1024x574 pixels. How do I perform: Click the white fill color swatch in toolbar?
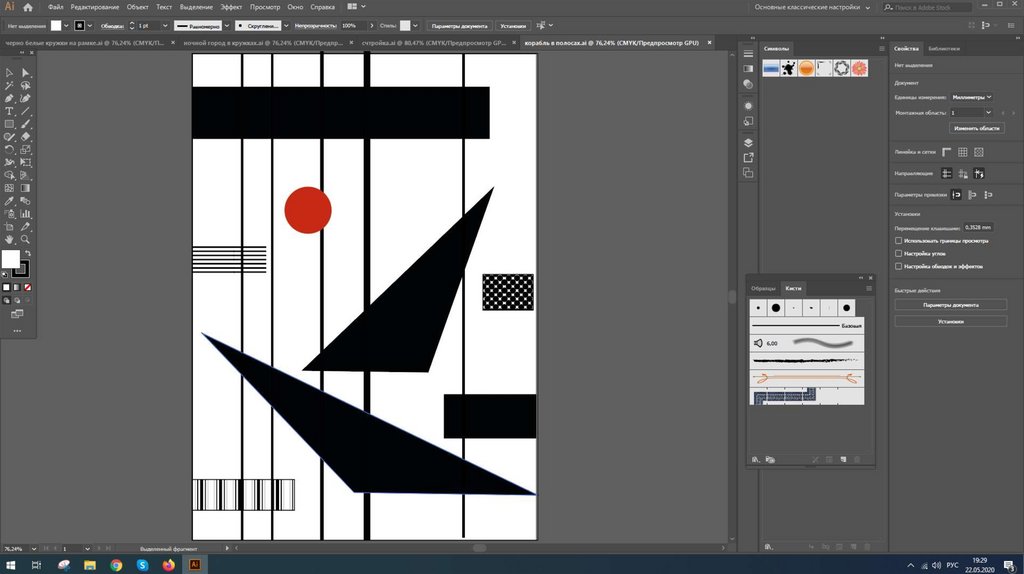(10, 259)
